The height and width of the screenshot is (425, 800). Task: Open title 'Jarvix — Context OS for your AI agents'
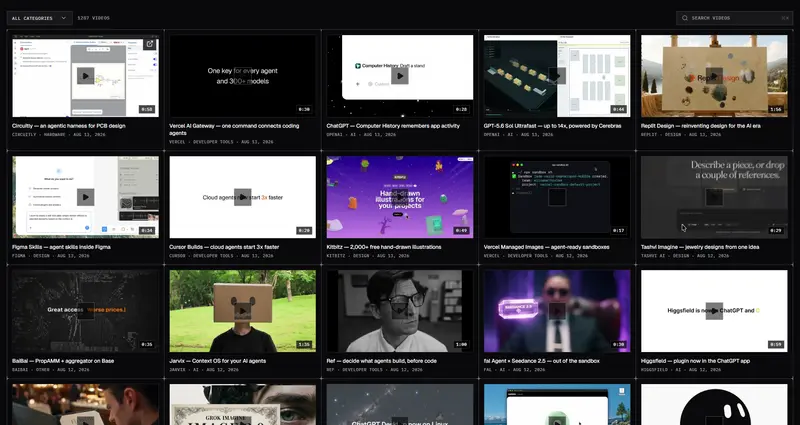pos(217,361)
